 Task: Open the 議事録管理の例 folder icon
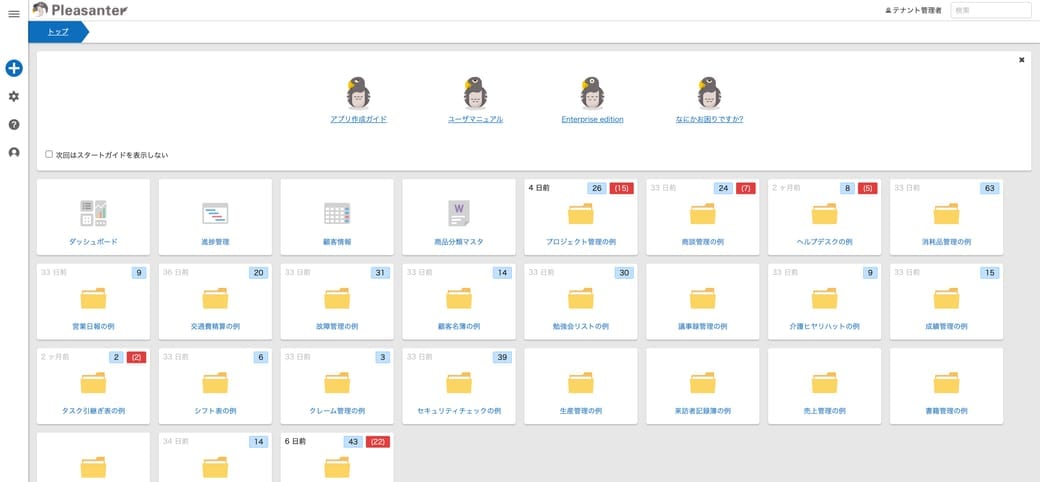point(702,298)
